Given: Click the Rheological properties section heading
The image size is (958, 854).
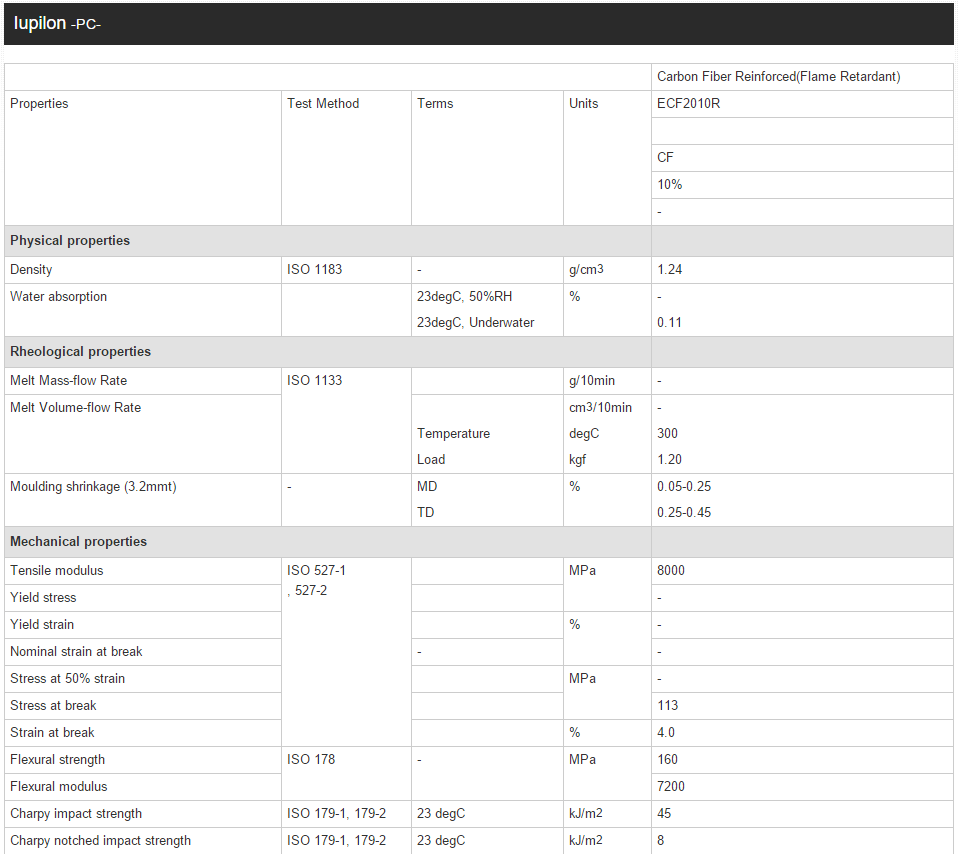Looking at the screenshot, I should pyautogui.click(x=80, y=351).
